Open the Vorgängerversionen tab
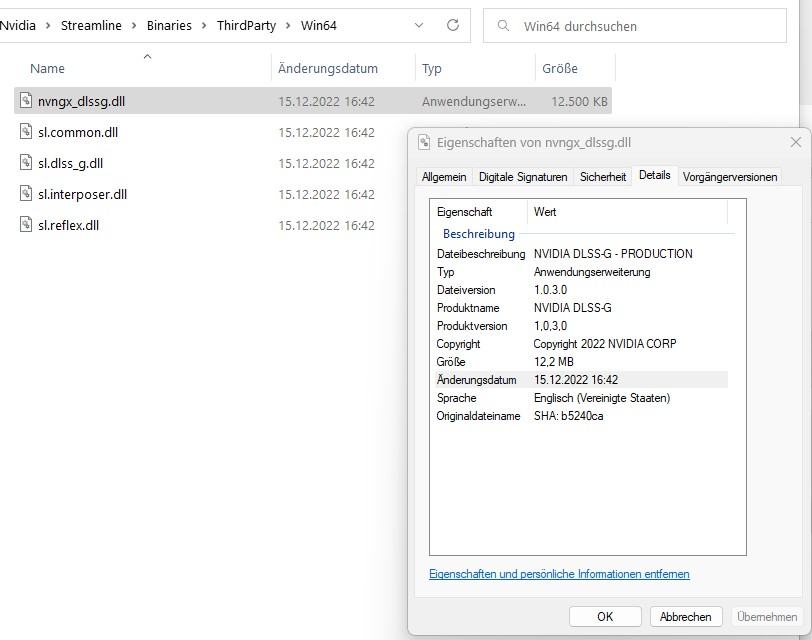 (730, 177)
